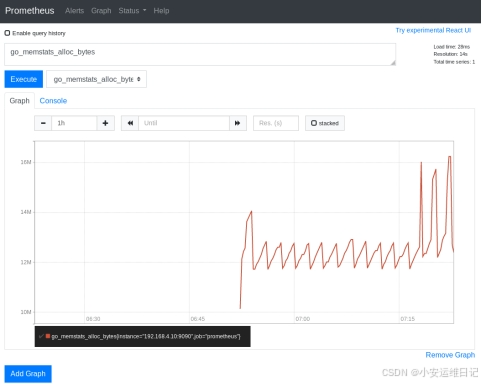Screen dimensions: 482x384
Task: Click the Load time statistic text
Action: point(452,47)
